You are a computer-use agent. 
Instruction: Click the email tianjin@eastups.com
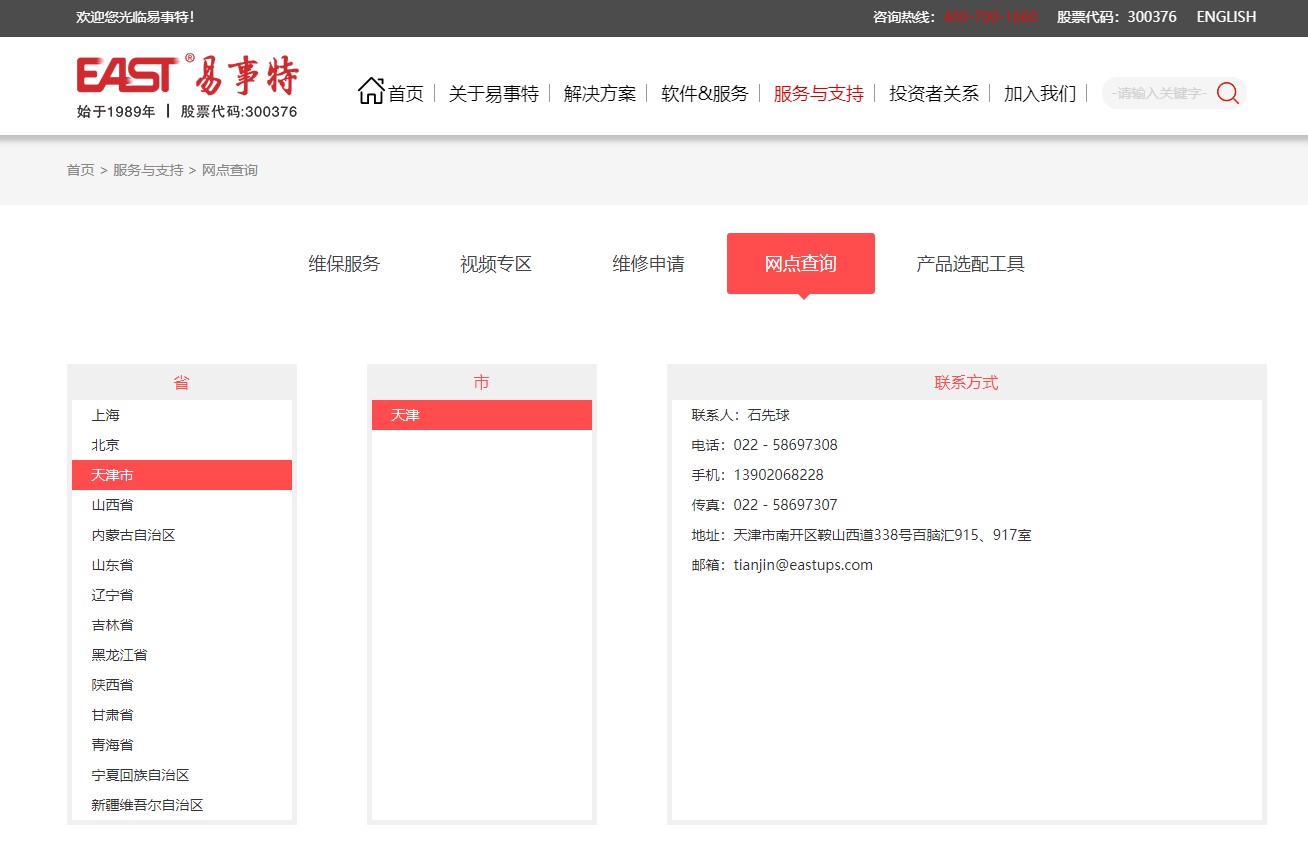(x=803, y=565)
